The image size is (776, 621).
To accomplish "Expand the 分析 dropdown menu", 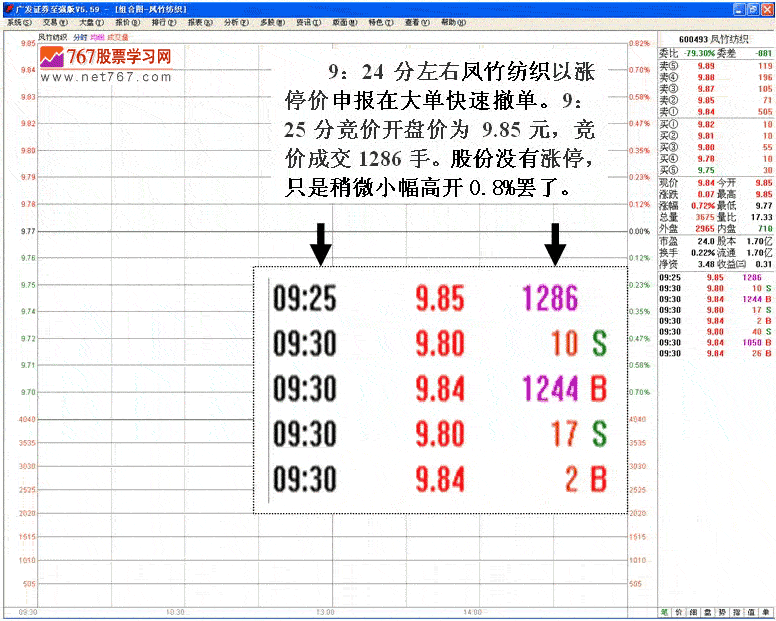I will (x=235, y=22).
